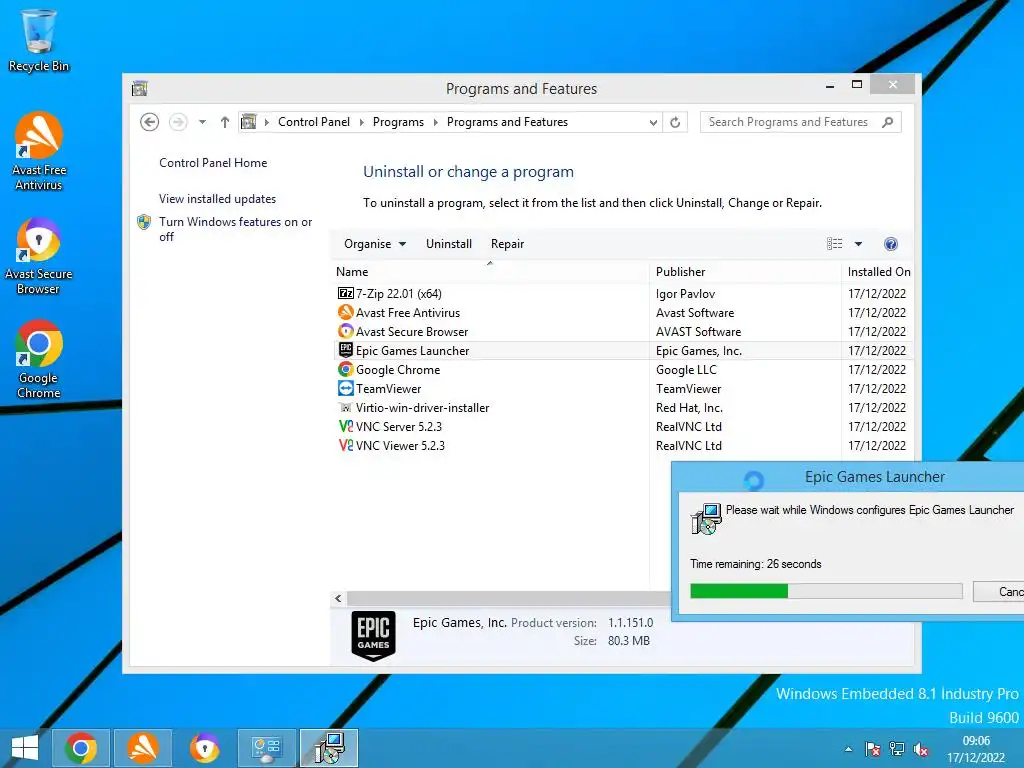
Task: Select Avast Free Antivirus in the list
Action: pyautogui.click(x=408, y=313)
